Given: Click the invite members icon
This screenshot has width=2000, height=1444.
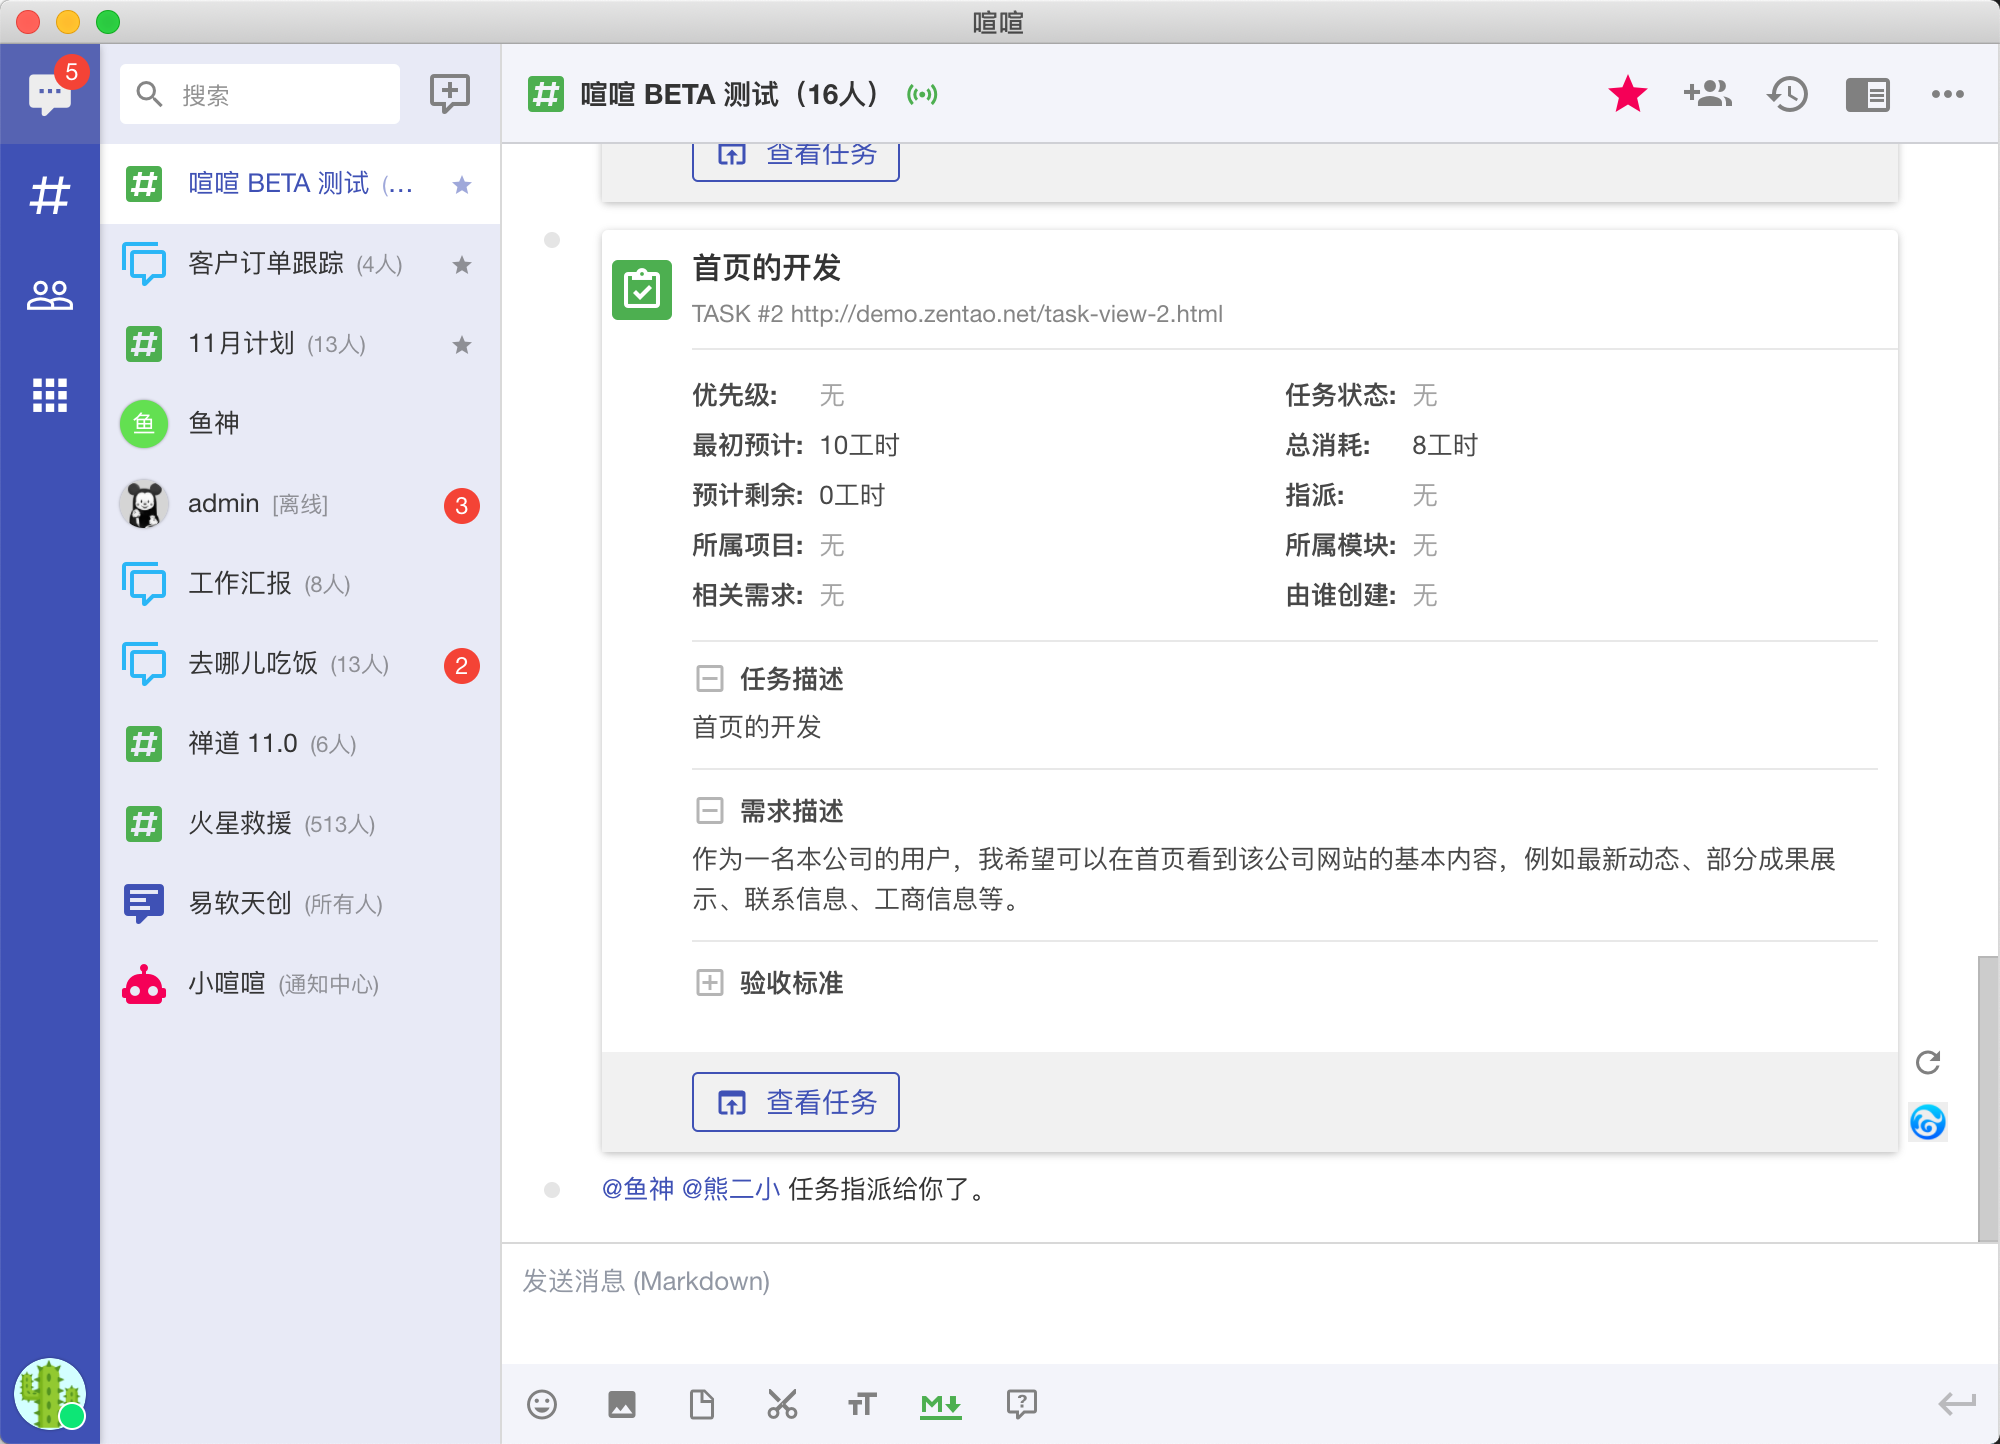Looking at the screenshot, I should pyautogui.click(x=1707, y=95).
